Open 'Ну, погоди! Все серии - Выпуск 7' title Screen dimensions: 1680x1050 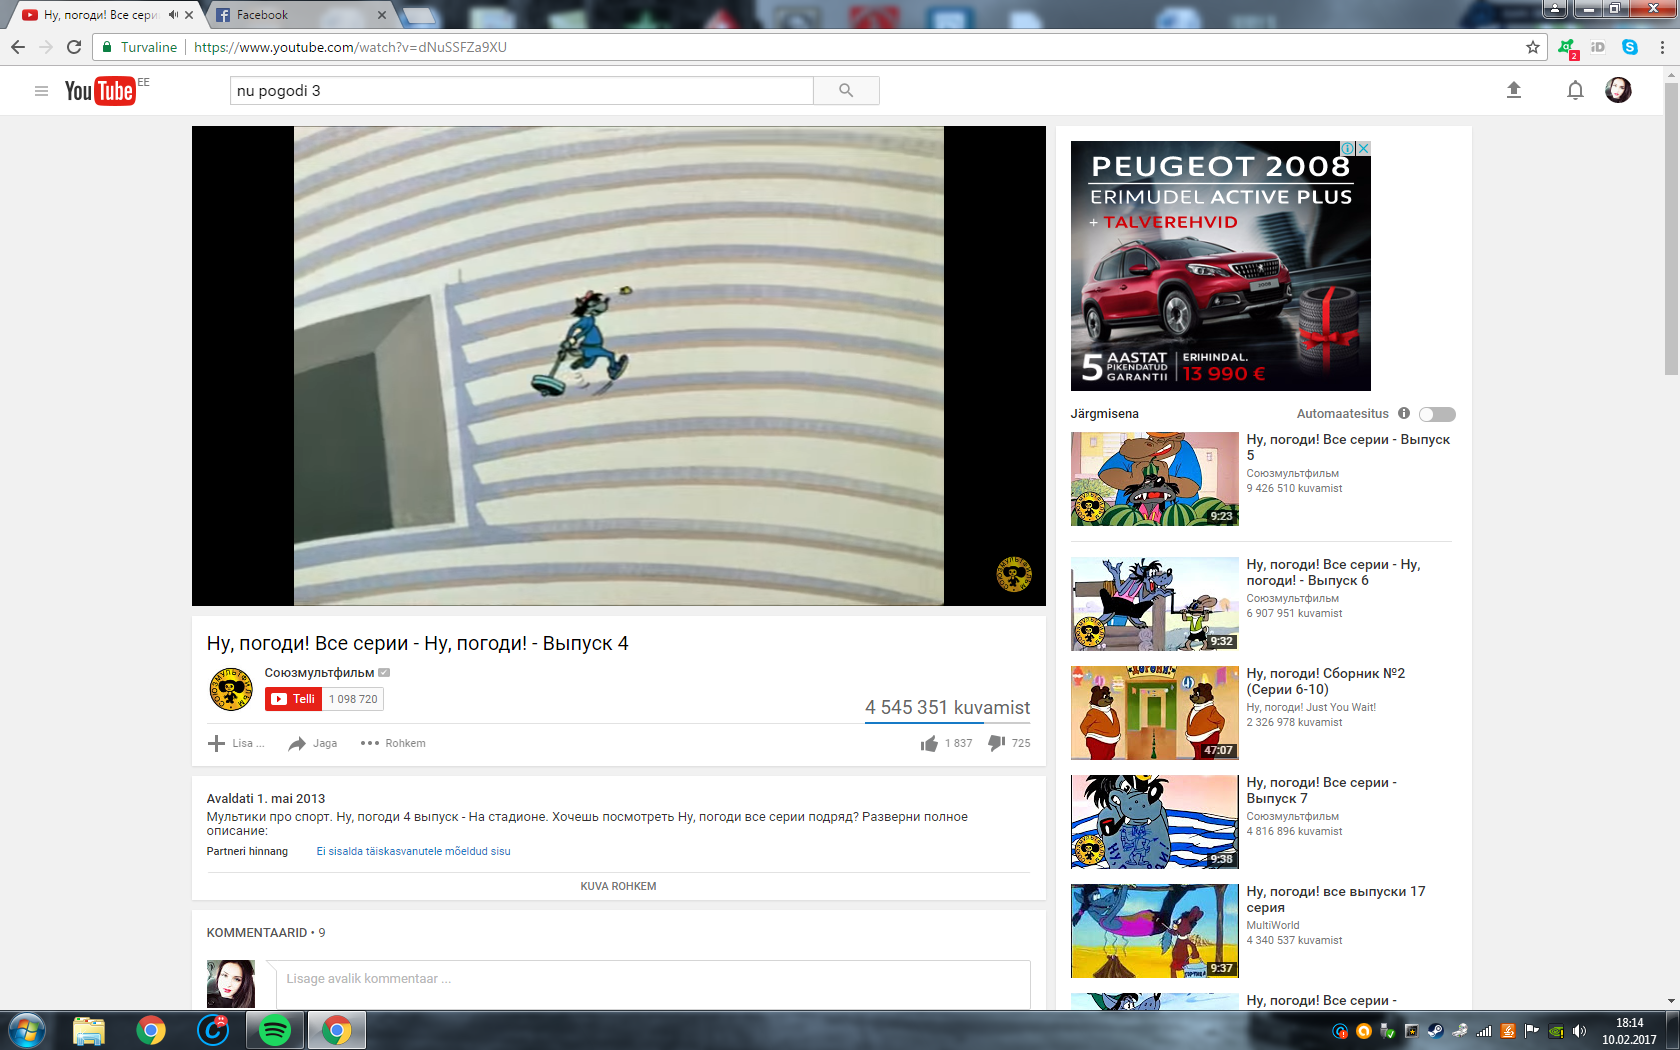(1321, 790)
